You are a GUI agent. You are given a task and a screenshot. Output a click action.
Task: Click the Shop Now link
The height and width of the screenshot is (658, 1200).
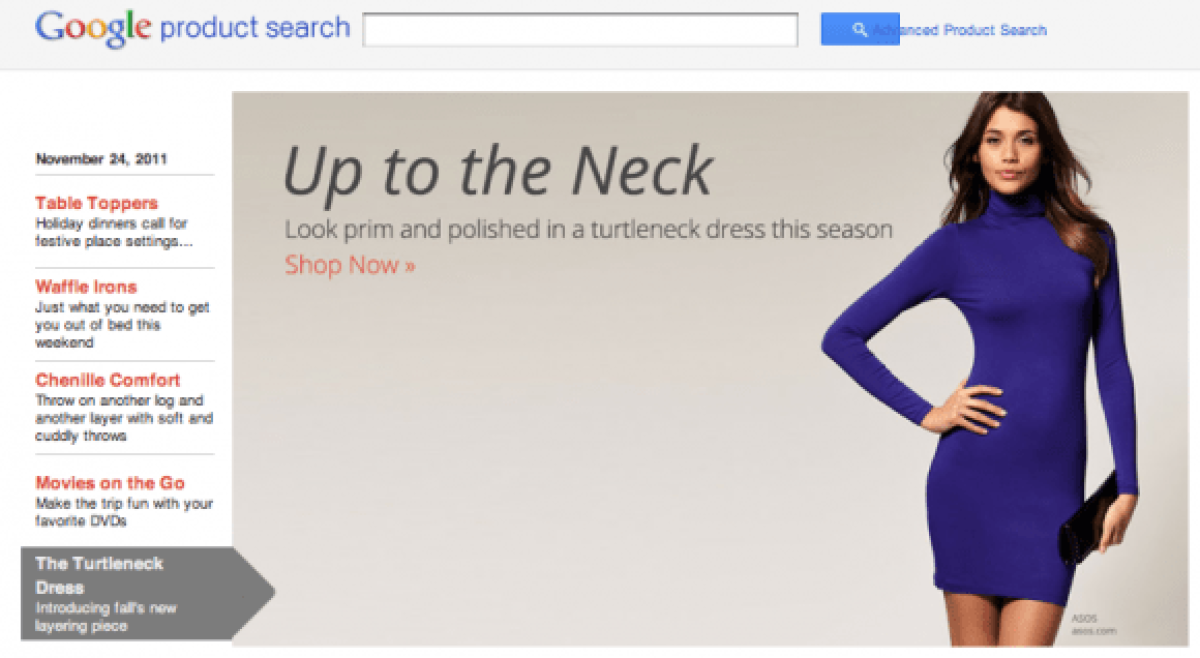click(350, 265)
